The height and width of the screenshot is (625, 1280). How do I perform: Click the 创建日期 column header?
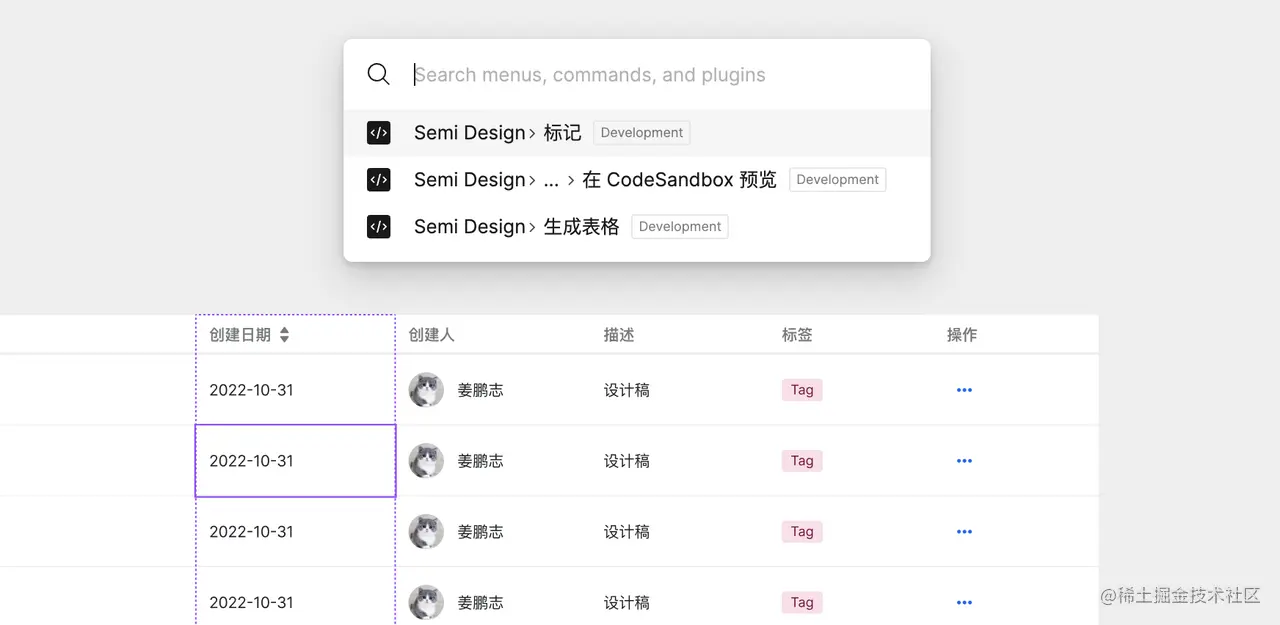(240, 335)
